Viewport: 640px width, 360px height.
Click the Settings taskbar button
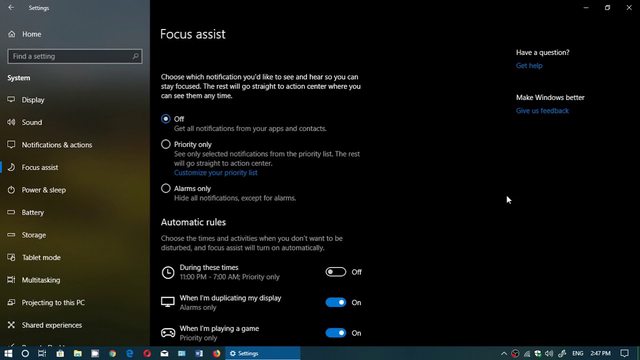(x=263, y=353)
